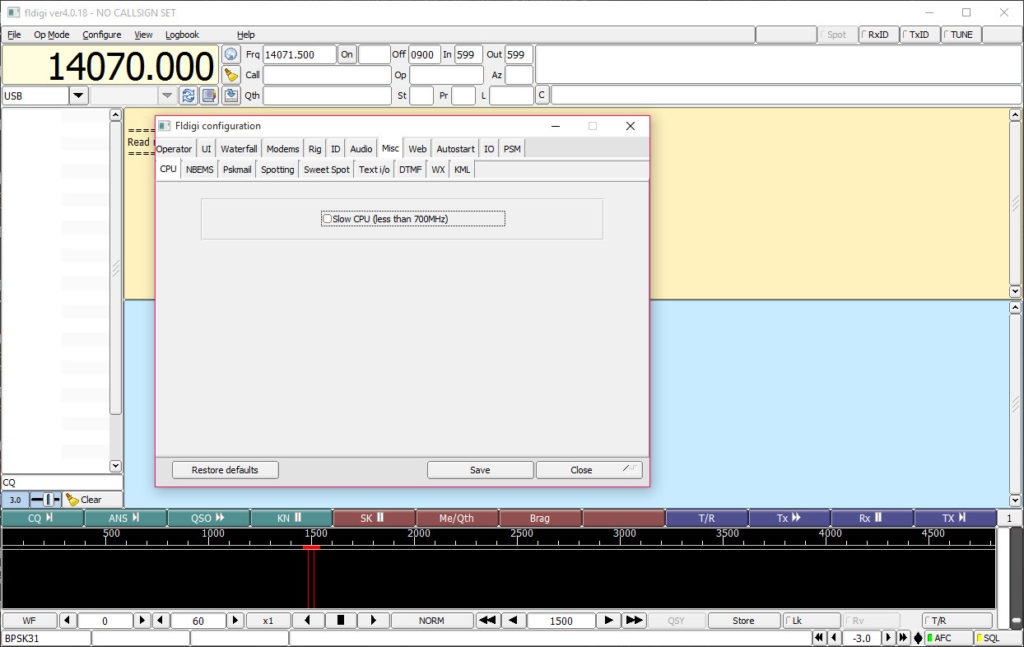Viewport: 1024px width, 647px height.
Task: Click the small slider widget beside 3.0
Action: tap(46, 499)
